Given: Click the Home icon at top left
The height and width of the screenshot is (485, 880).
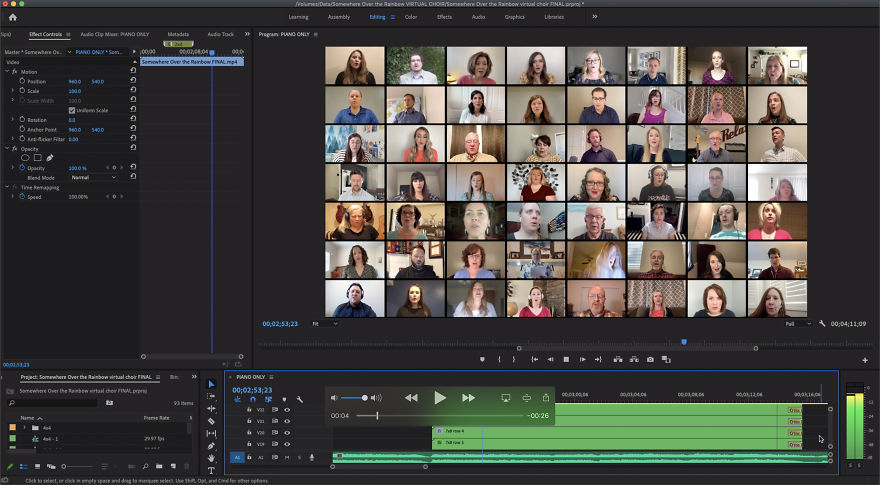Looking at the screenshot, I should point(13,17).
